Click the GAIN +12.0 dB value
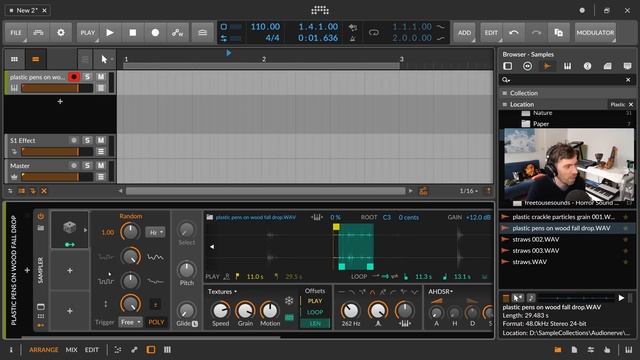 (478, 218)
